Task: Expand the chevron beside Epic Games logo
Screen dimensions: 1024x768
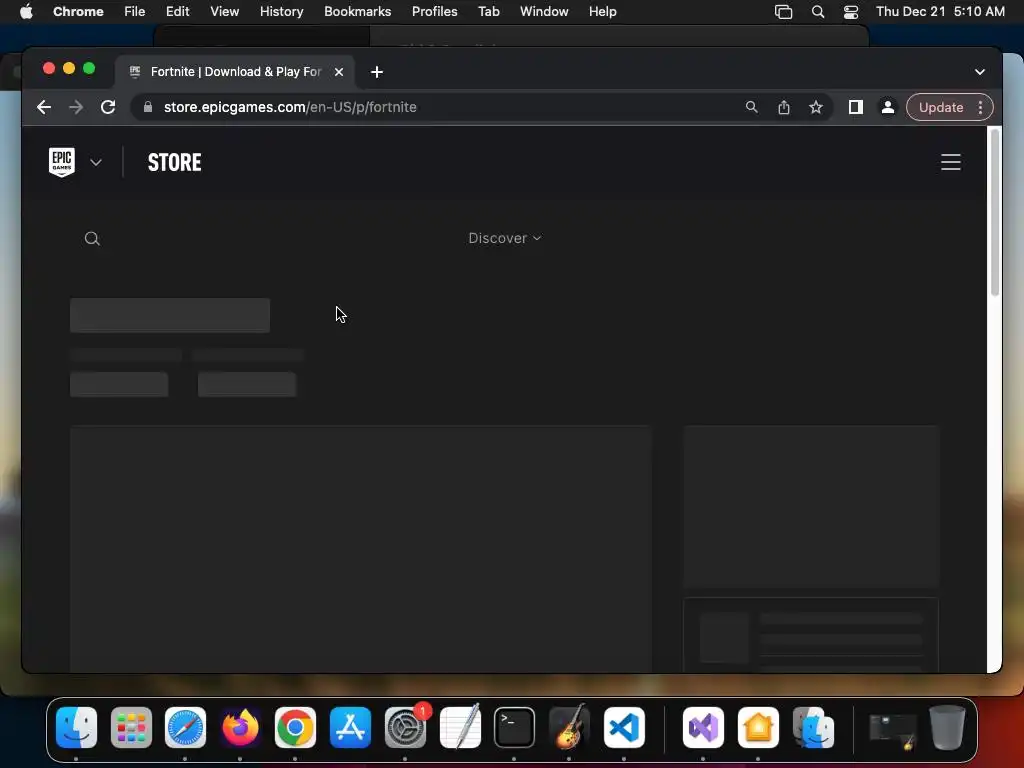Action: (96, 162)
